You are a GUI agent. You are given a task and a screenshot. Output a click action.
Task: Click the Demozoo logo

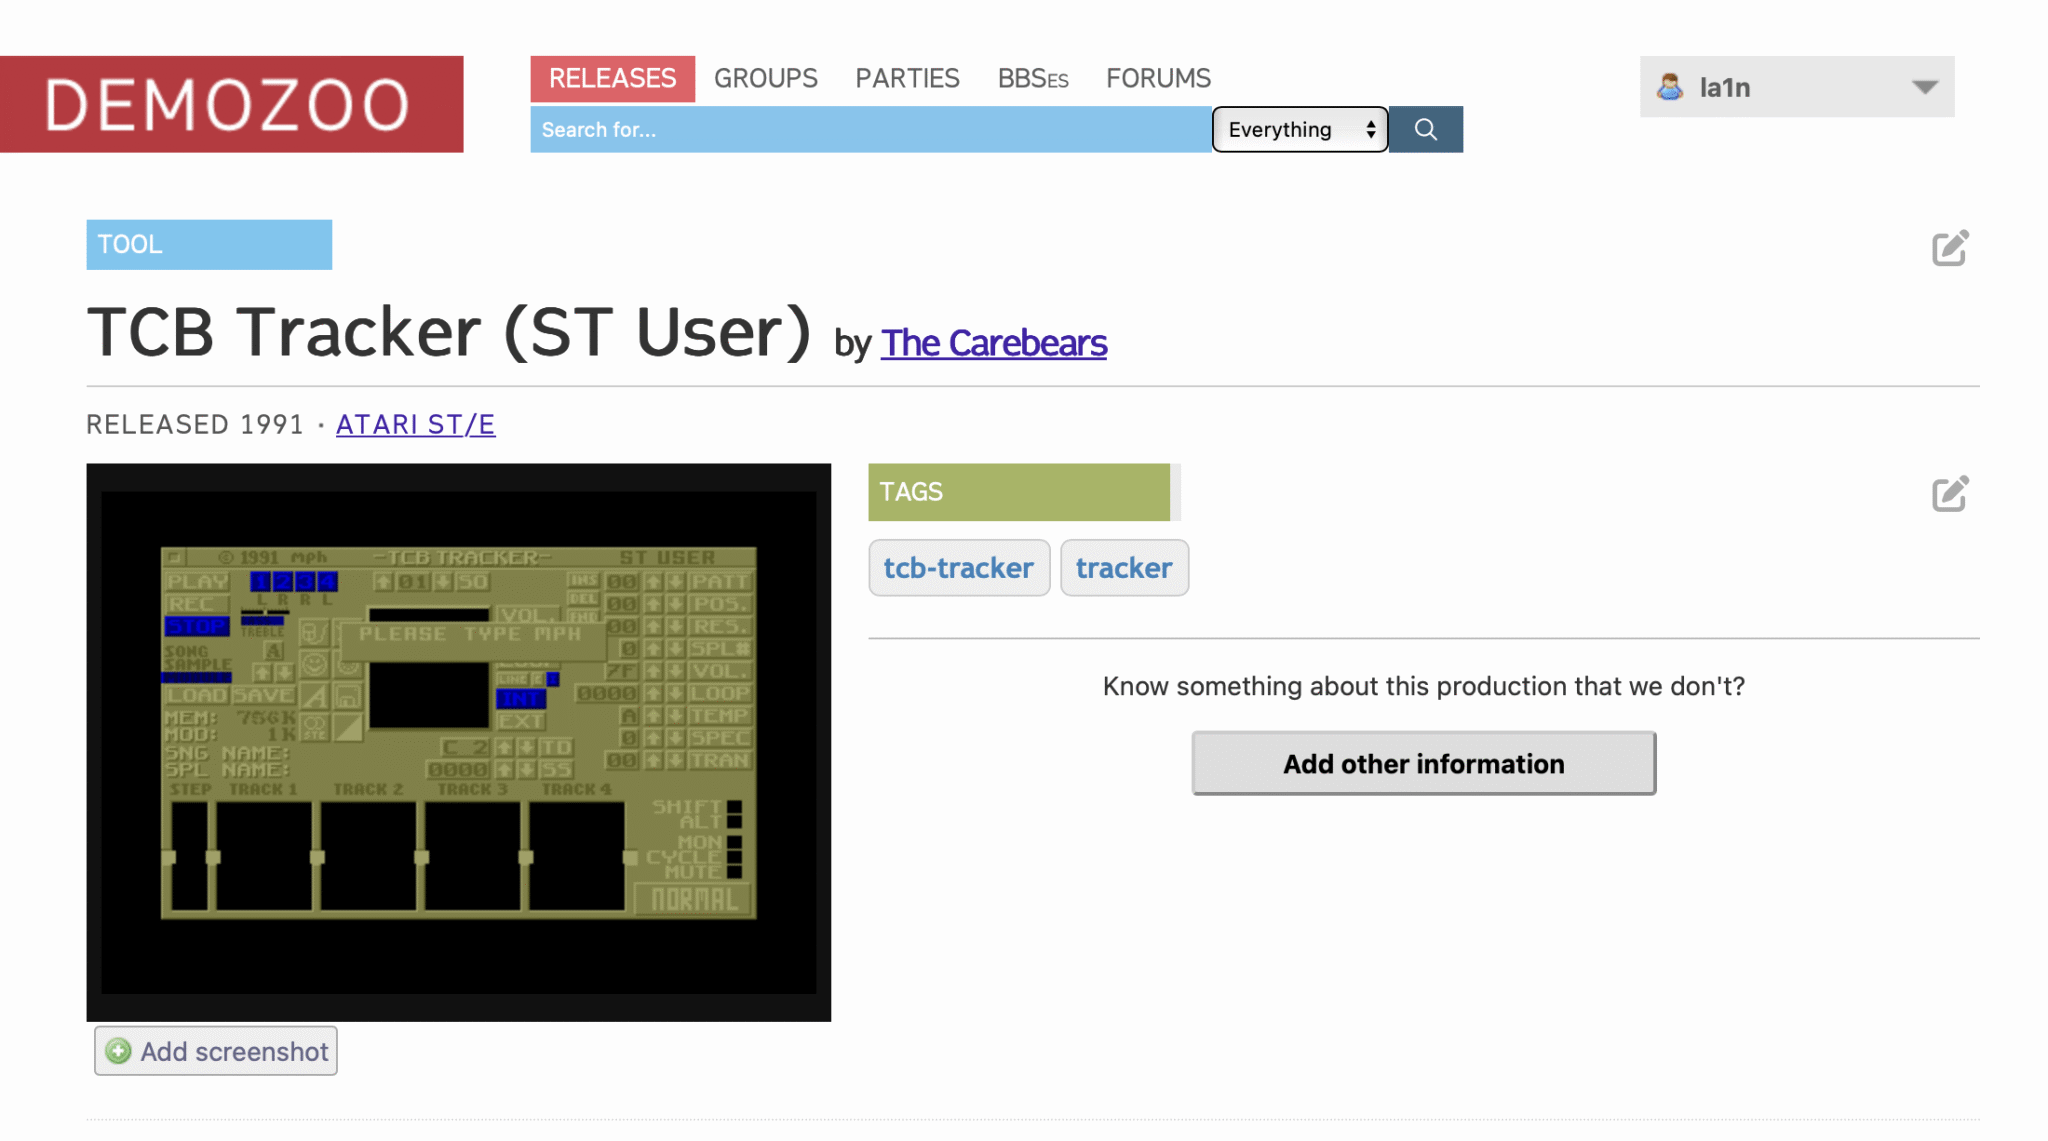point(231,104)
